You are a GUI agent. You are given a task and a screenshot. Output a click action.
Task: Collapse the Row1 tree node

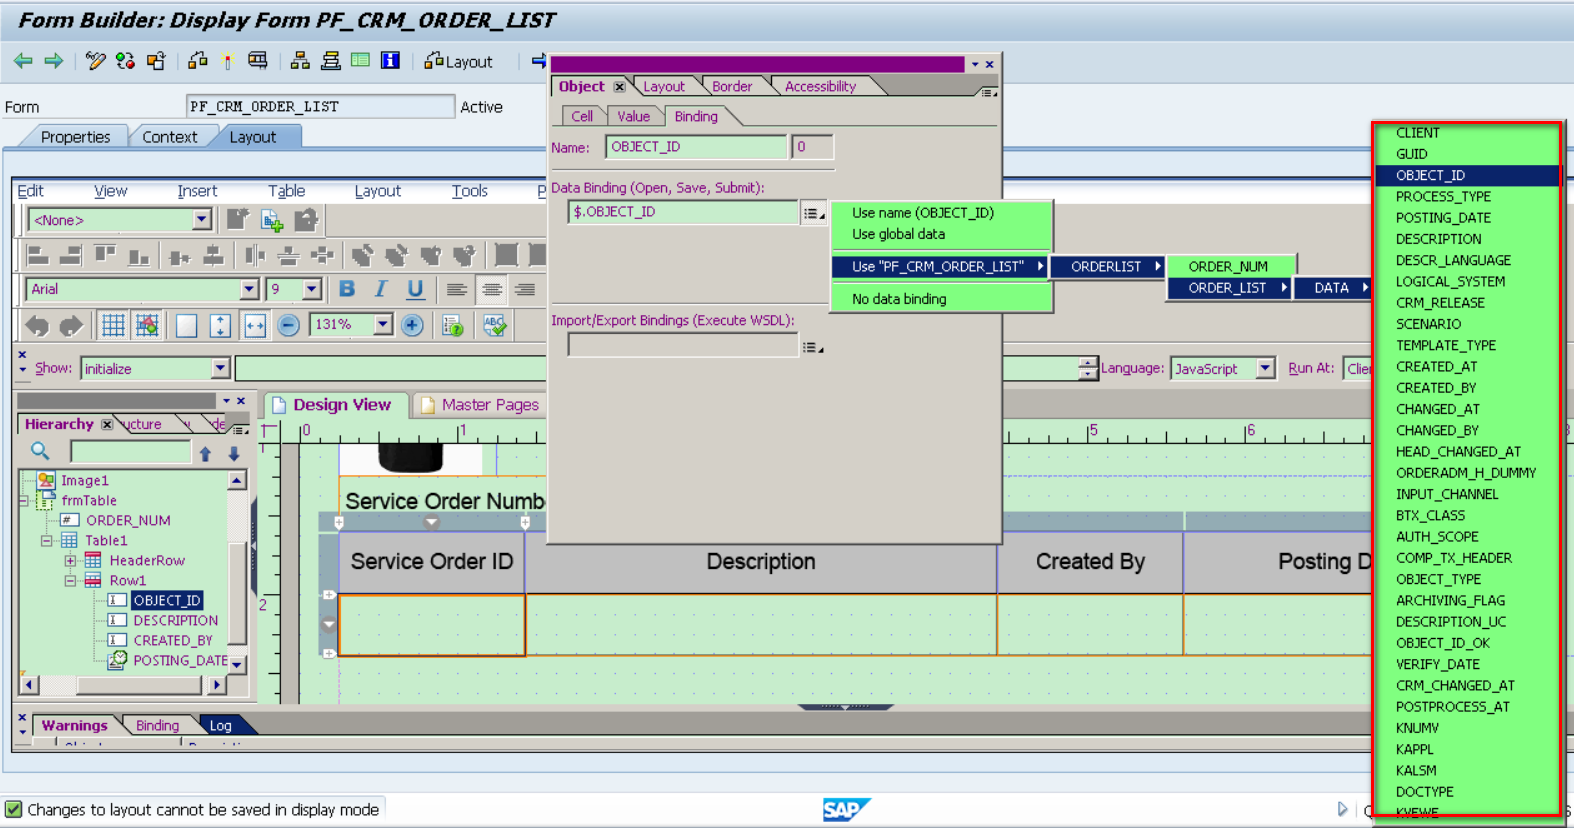(70, 581)
